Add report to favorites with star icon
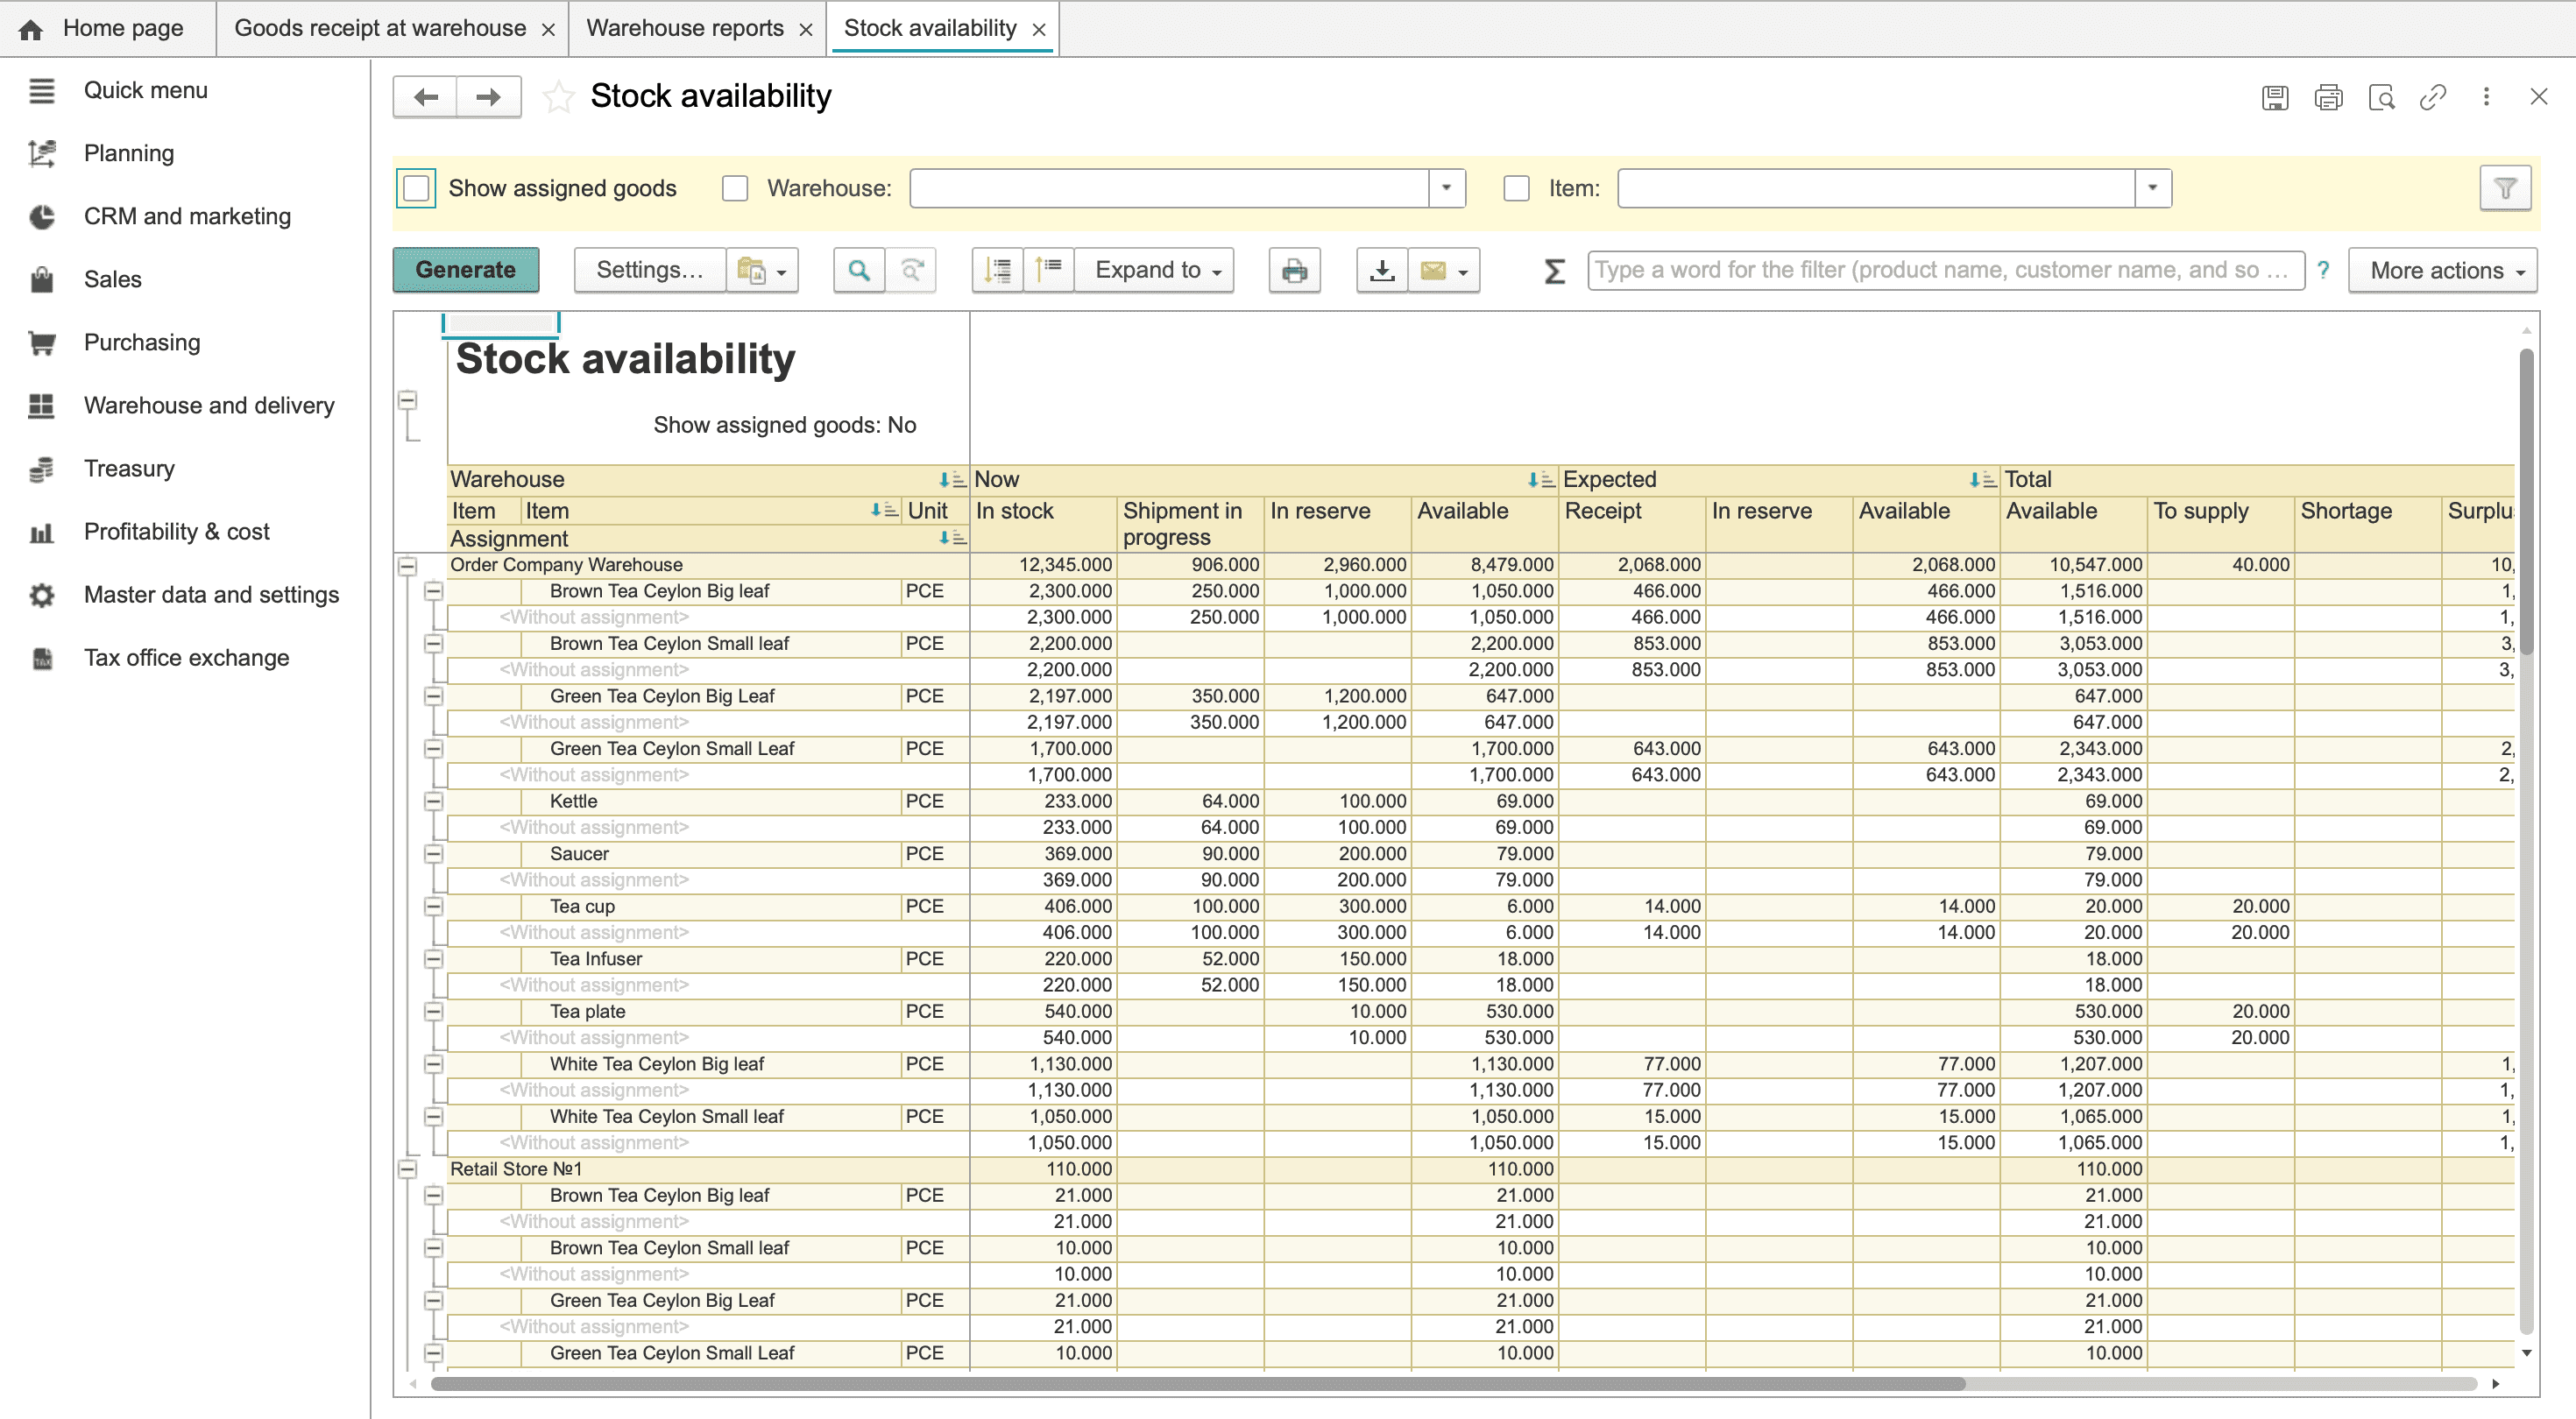The height and width of the screenshot is (1419, 2576). (558, 97)
